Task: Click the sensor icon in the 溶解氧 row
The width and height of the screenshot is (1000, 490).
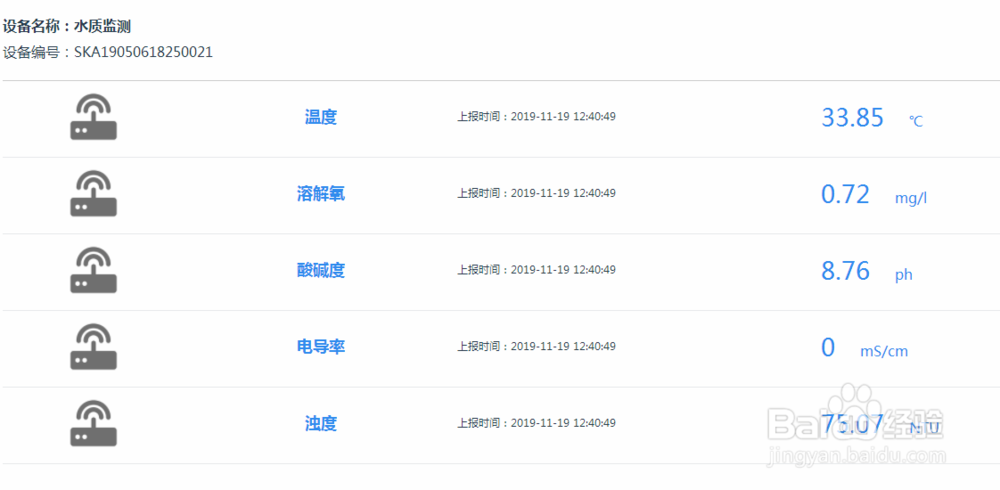Action: click(93, 193)
